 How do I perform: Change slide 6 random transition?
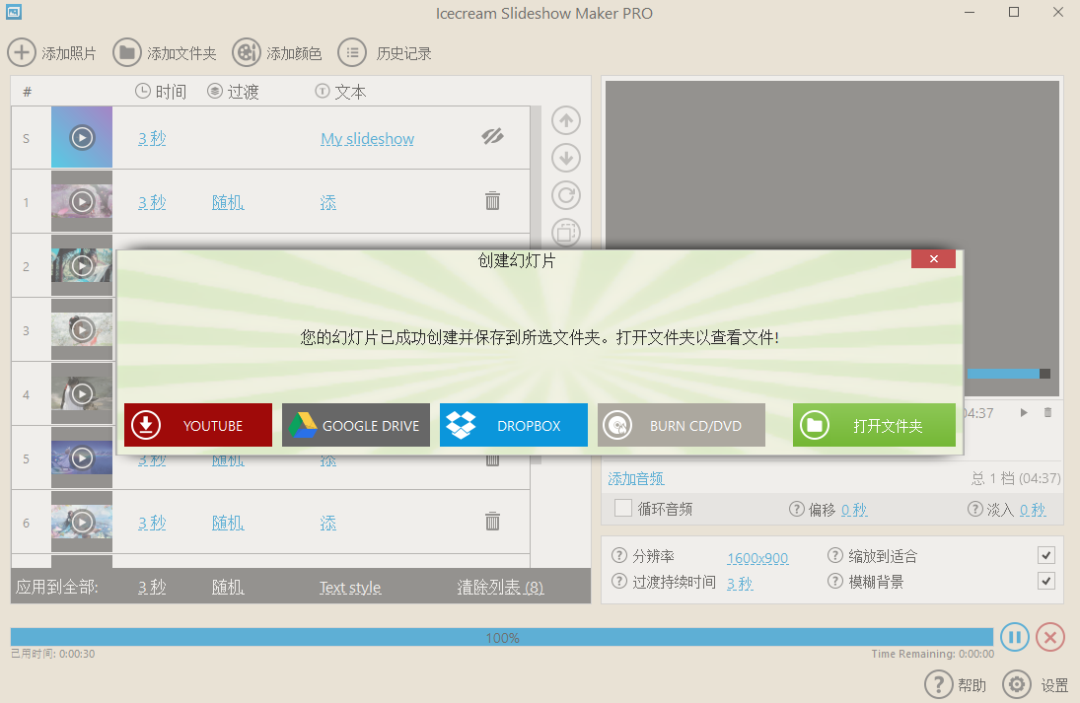(x=228, y=523)
